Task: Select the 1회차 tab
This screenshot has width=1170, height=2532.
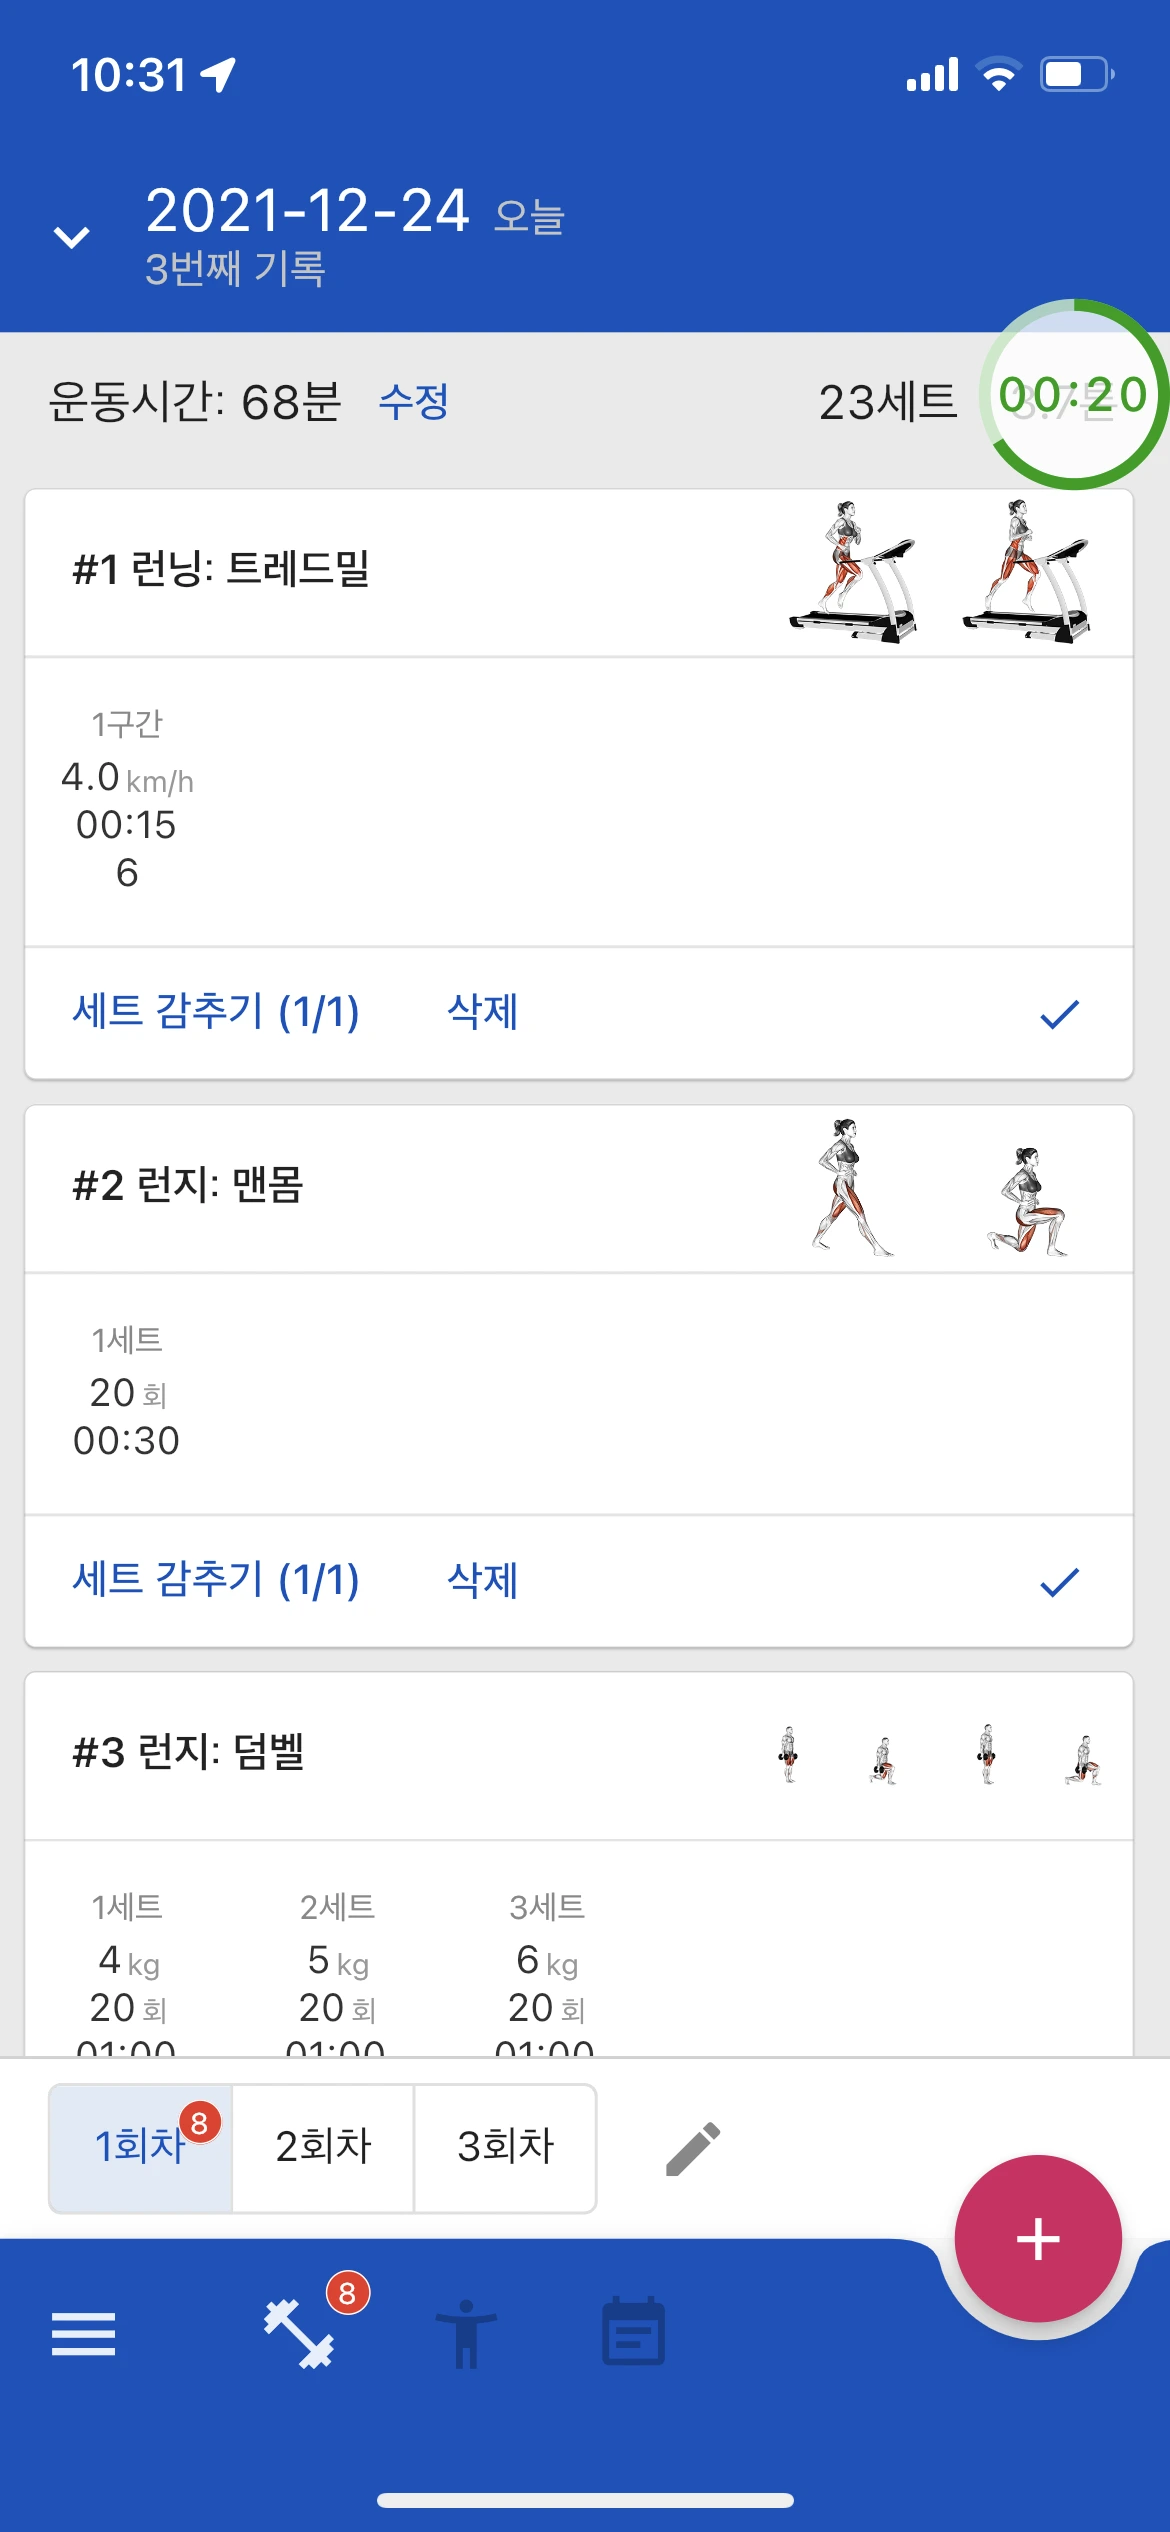Action: pyautogui.click(x=141, y=2147)
